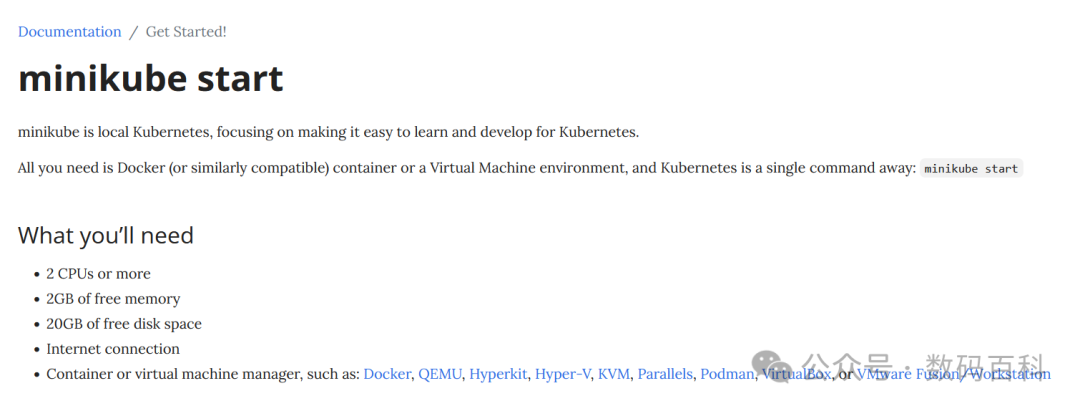
Task: Open the Podman link
Action: pyautogui.click(x=727, y=375)
